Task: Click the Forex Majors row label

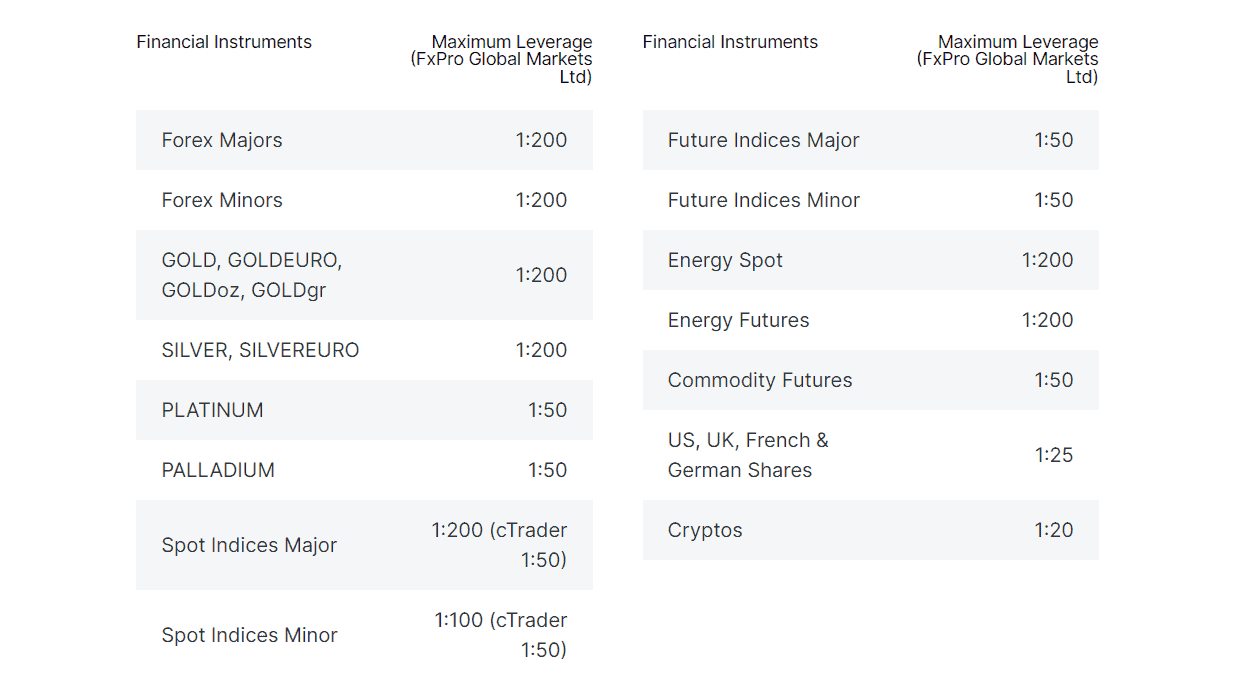Action: click(x=222, y=140)
